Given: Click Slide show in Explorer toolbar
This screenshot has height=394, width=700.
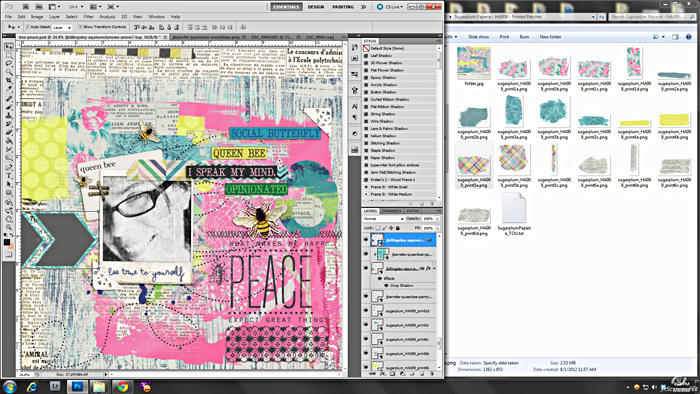Looking at the screenshot, I should tap(478, 37).
